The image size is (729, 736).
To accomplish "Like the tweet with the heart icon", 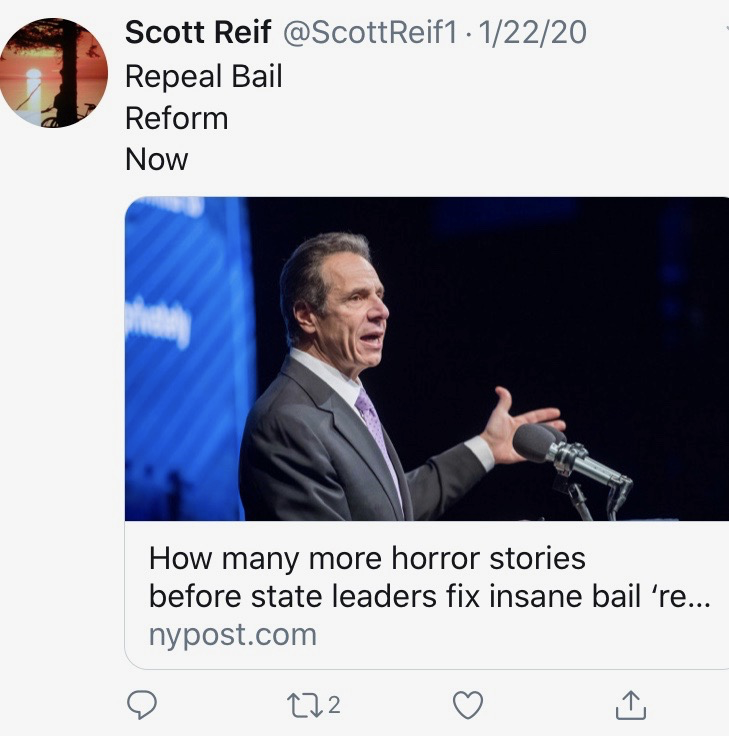I will tap(468, 706).
